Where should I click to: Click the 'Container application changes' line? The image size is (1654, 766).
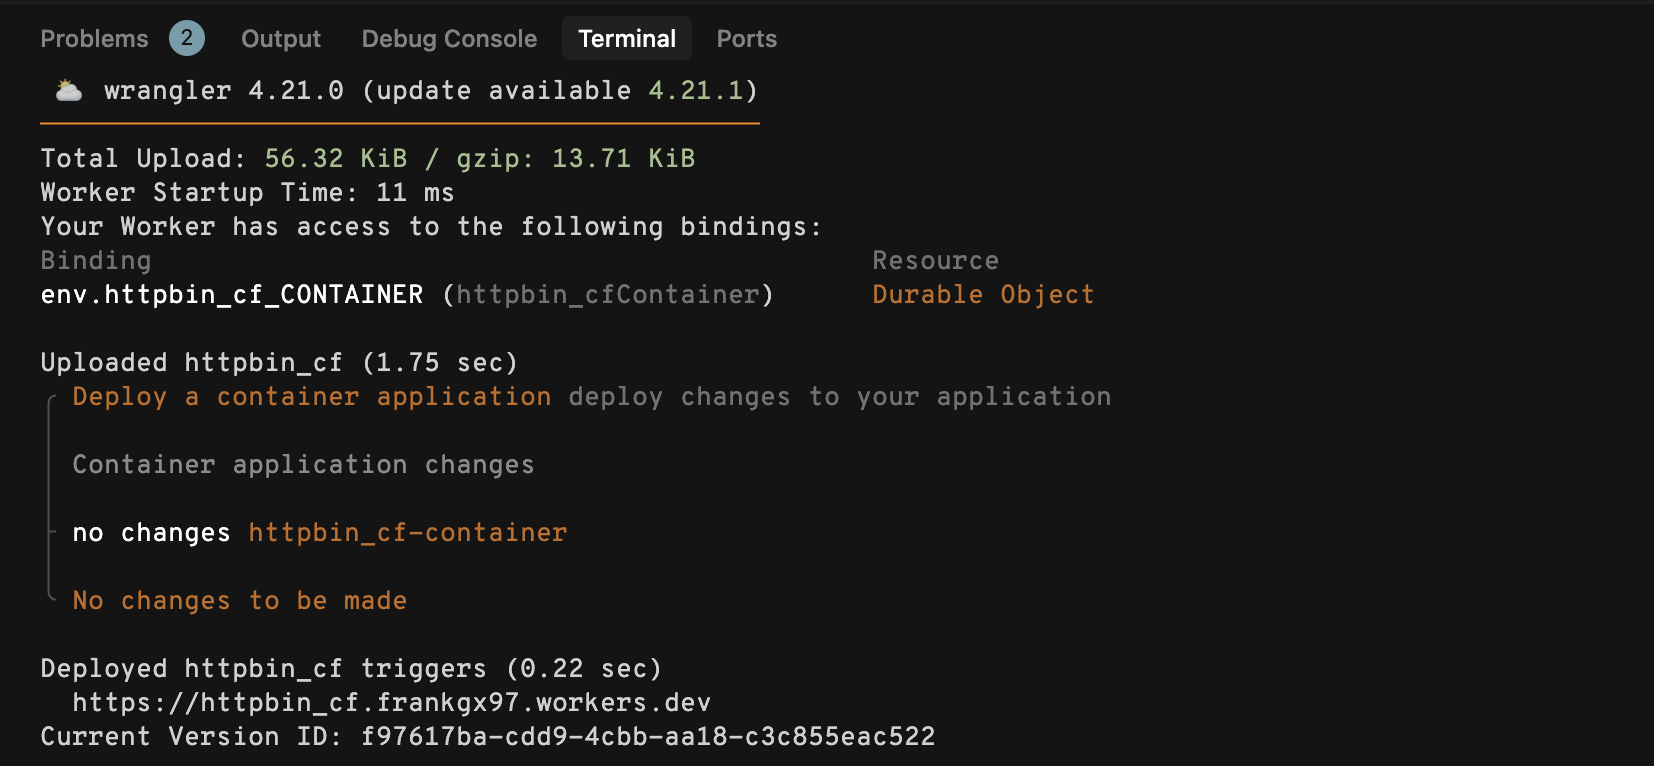(x=304, y=465)
